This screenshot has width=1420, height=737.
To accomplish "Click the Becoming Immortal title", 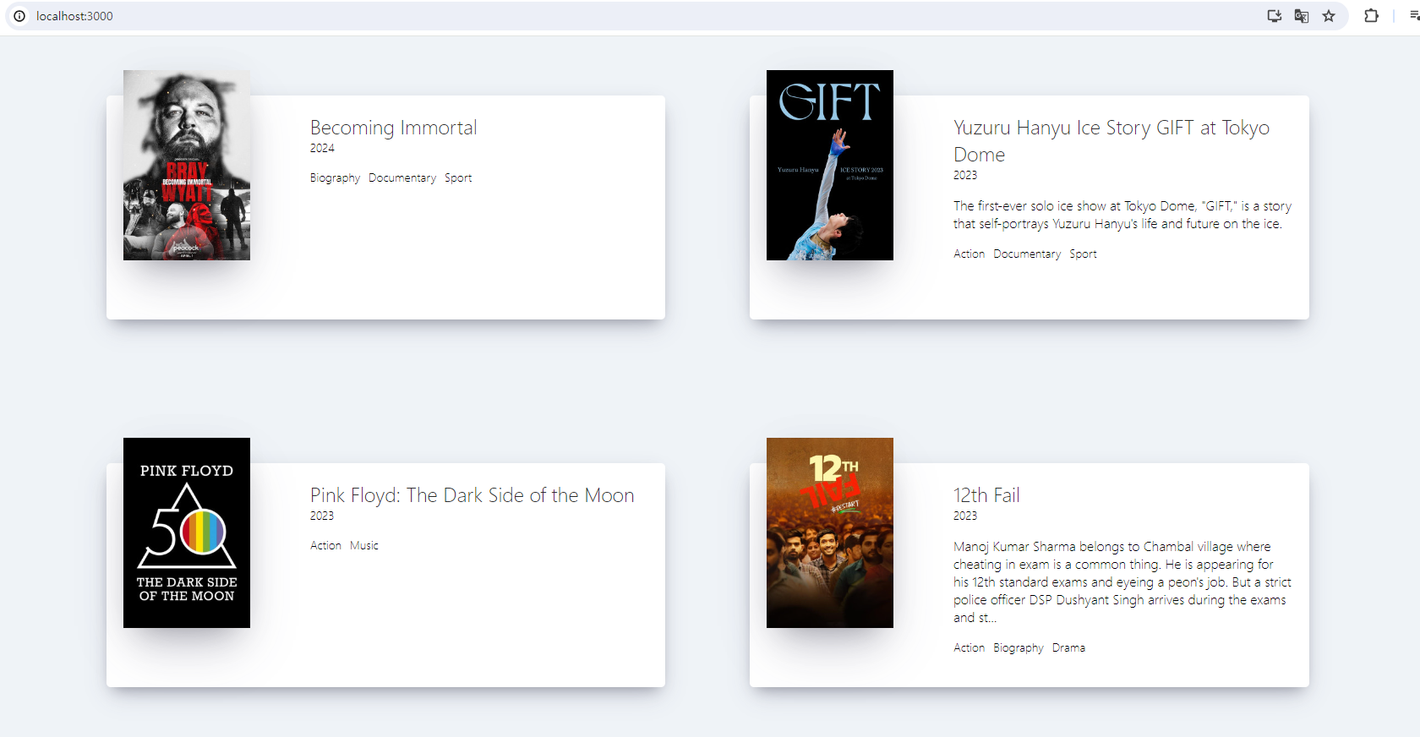I will click(393, 127).
